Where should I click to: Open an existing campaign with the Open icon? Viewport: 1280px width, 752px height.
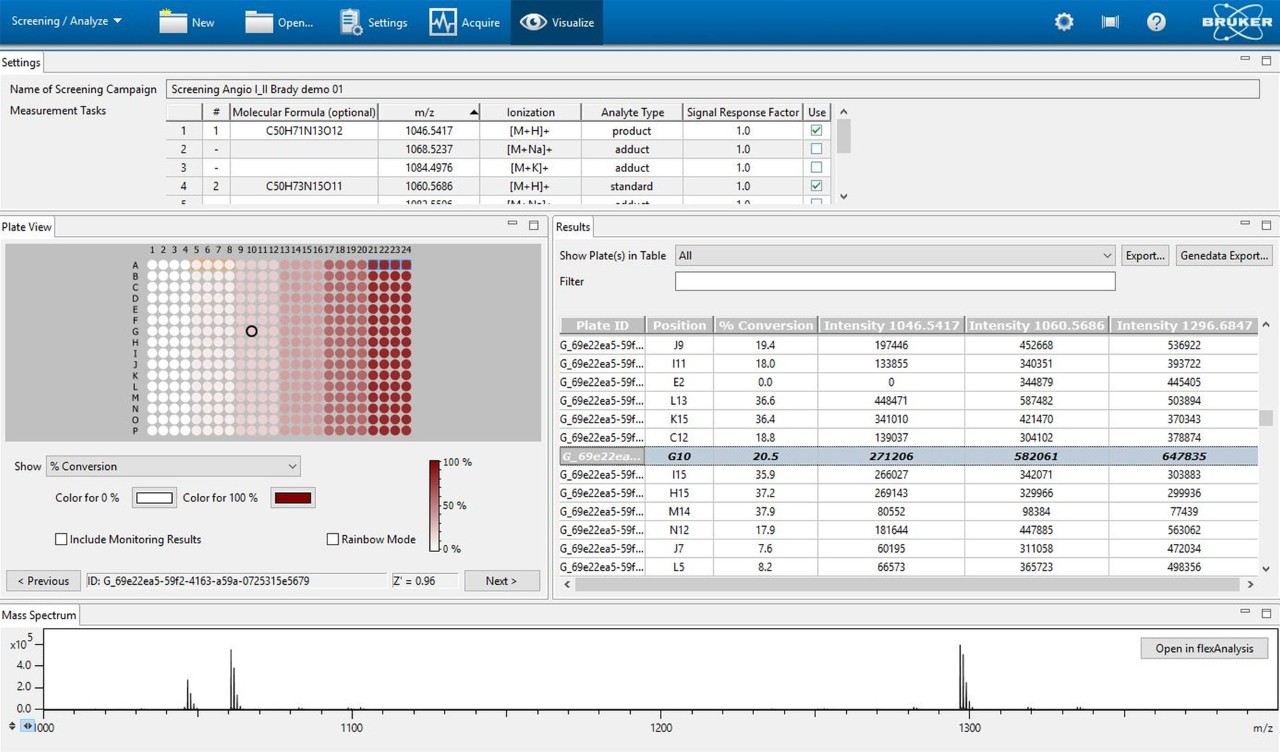(280, 21)
